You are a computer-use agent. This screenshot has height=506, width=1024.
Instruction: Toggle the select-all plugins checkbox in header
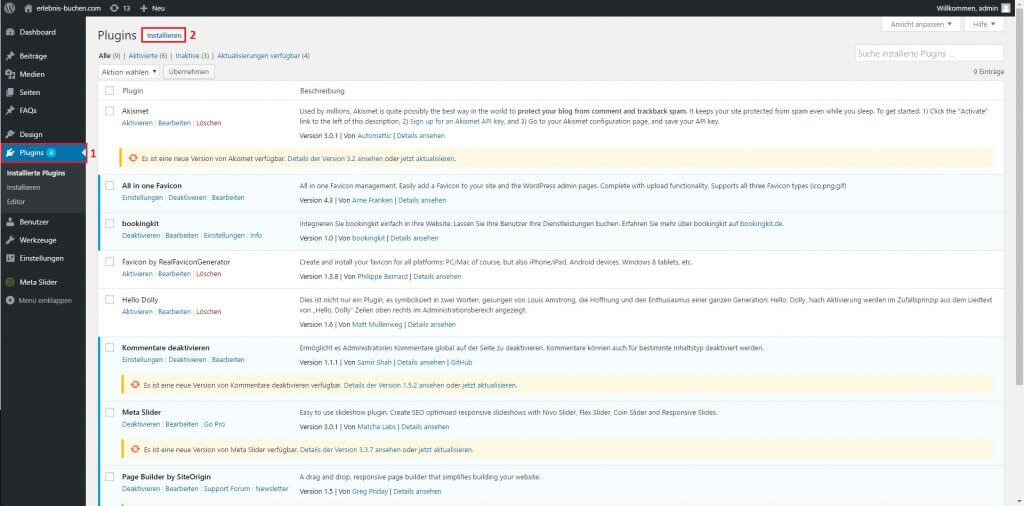(110, 91)
